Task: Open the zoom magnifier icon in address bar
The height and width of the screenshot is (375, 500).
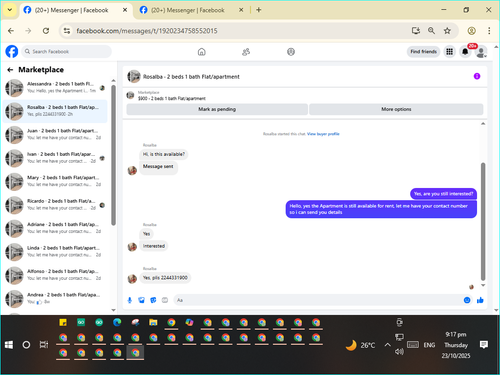Action: click(x=431, y=31)
